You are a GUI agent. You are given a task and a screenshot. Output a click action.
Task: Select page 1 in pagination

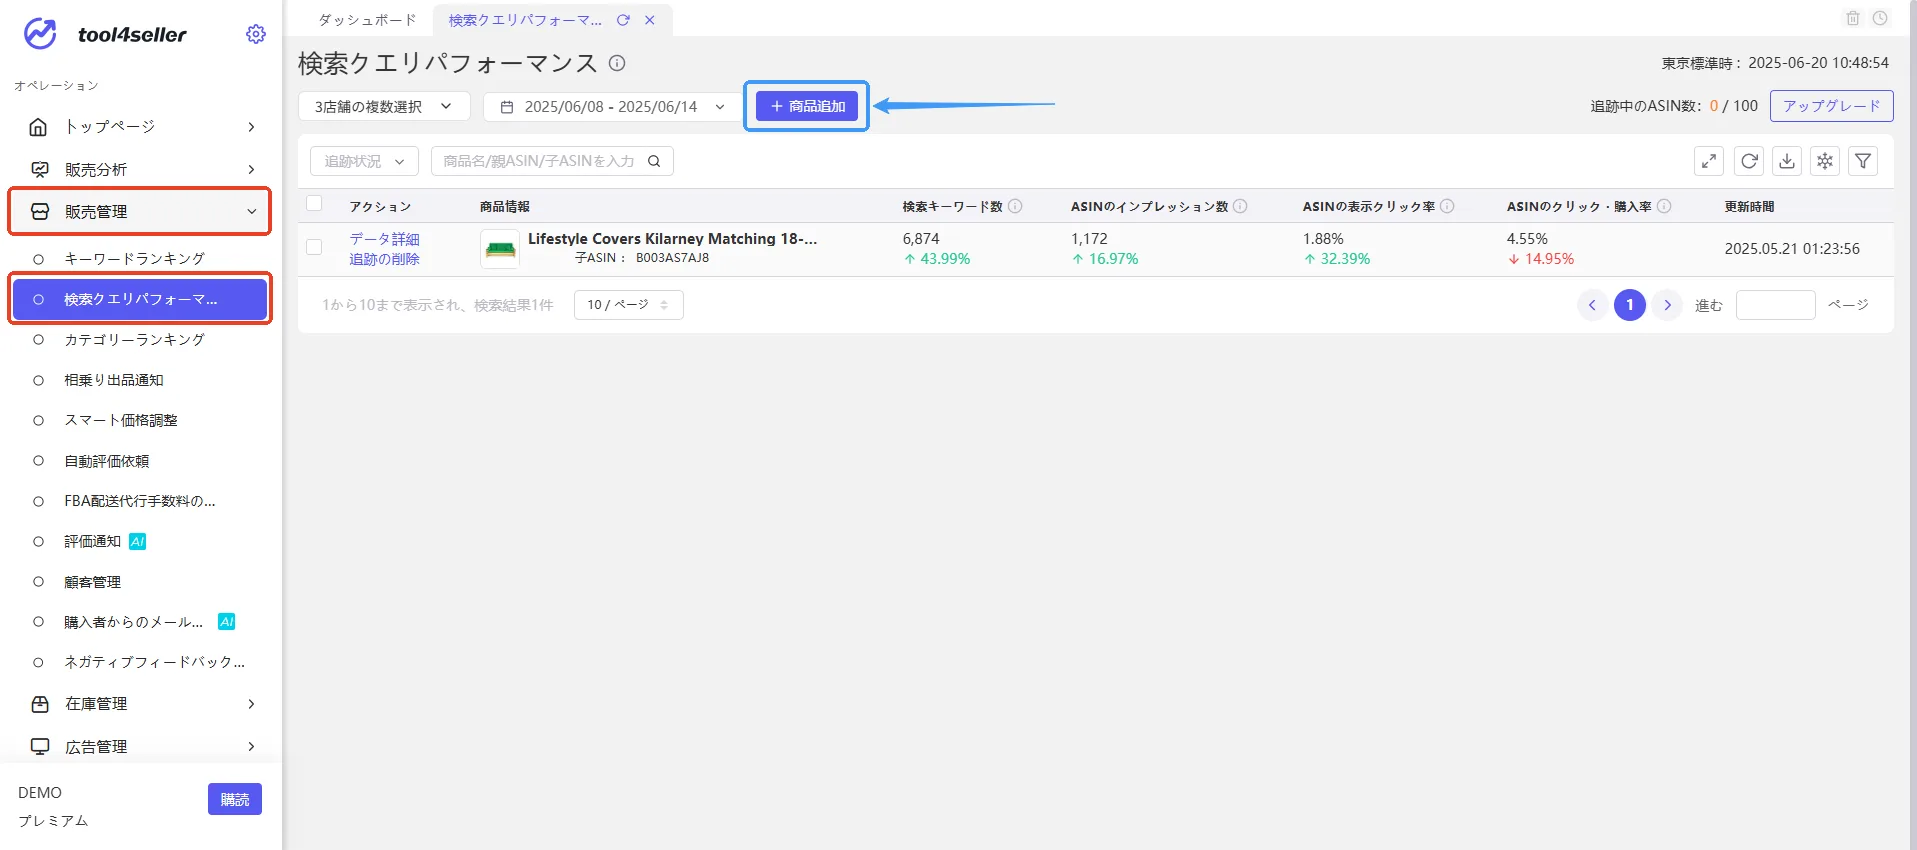point(1630,305)
